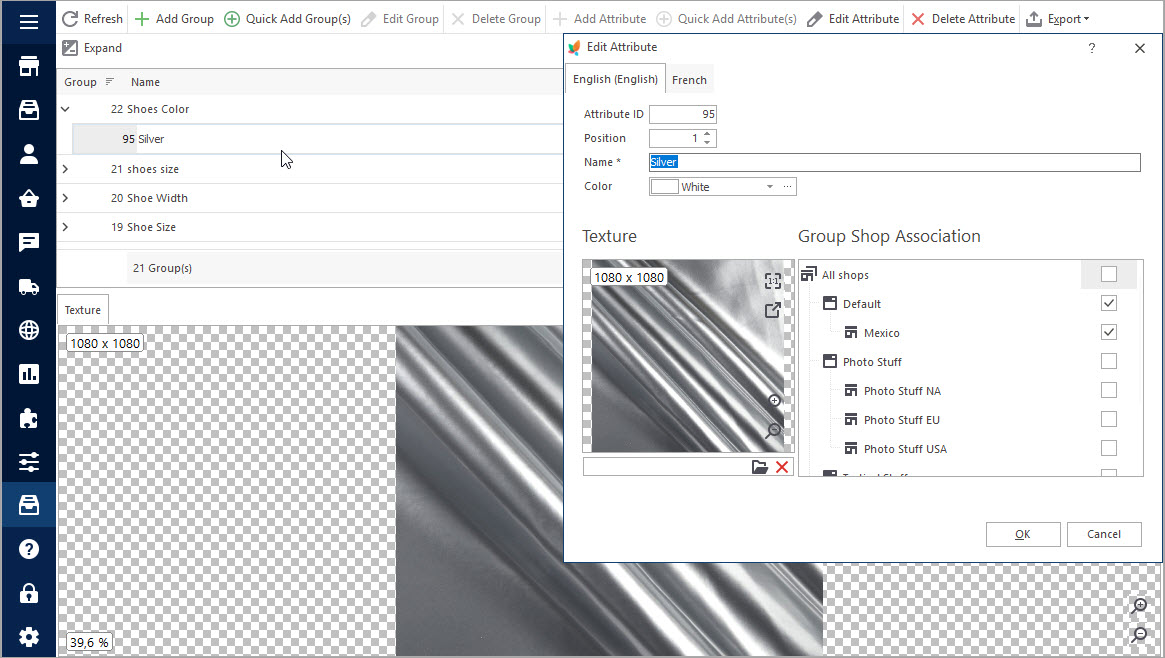Expand the shoes size group row
The image size is (1165, 658).
65,169
